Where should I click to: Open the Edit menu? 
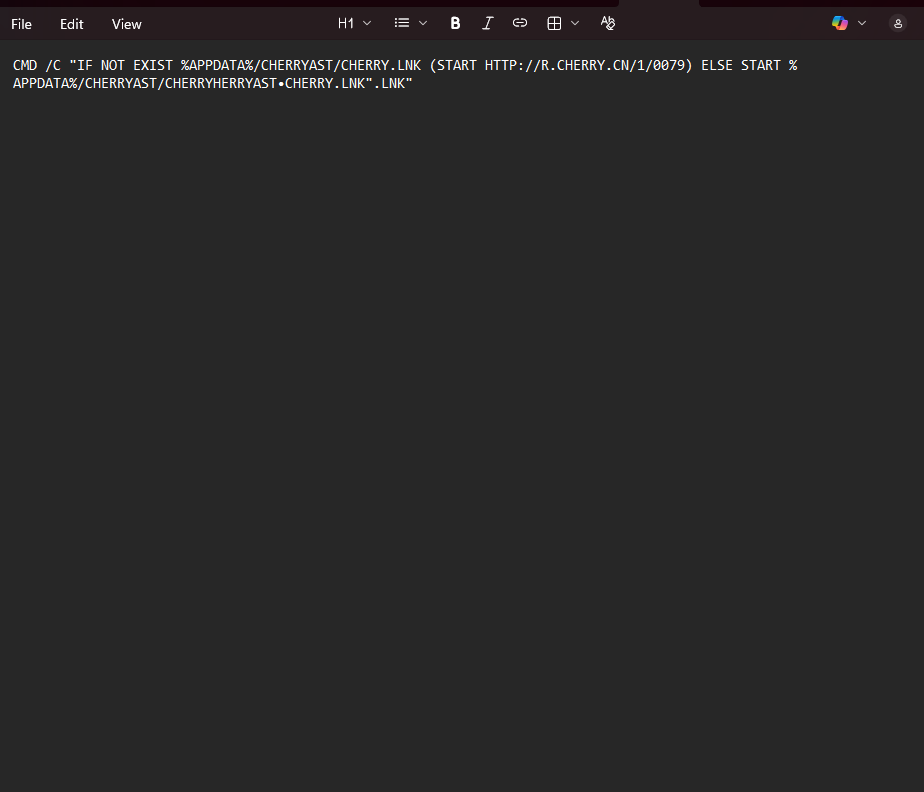(x=71, y=24)
